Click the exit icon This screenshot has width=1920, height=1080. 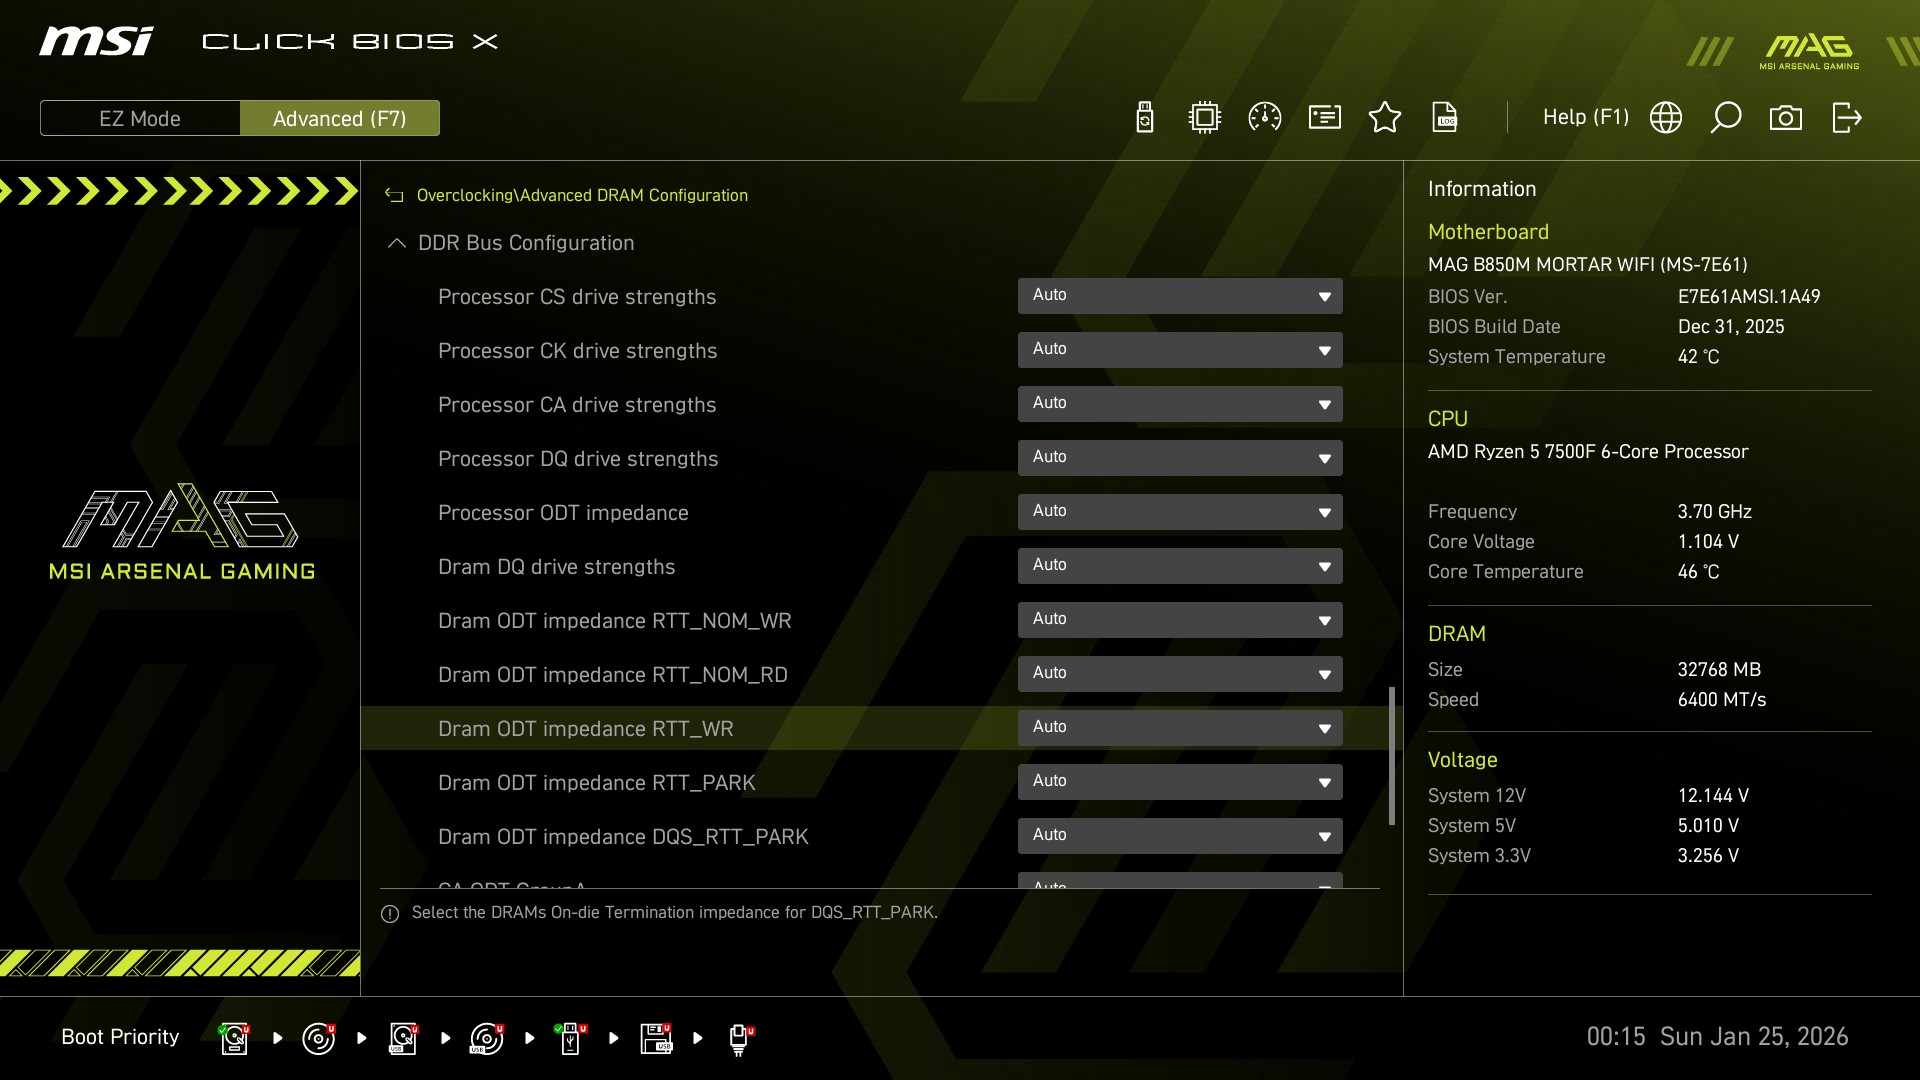point(1847,118)
